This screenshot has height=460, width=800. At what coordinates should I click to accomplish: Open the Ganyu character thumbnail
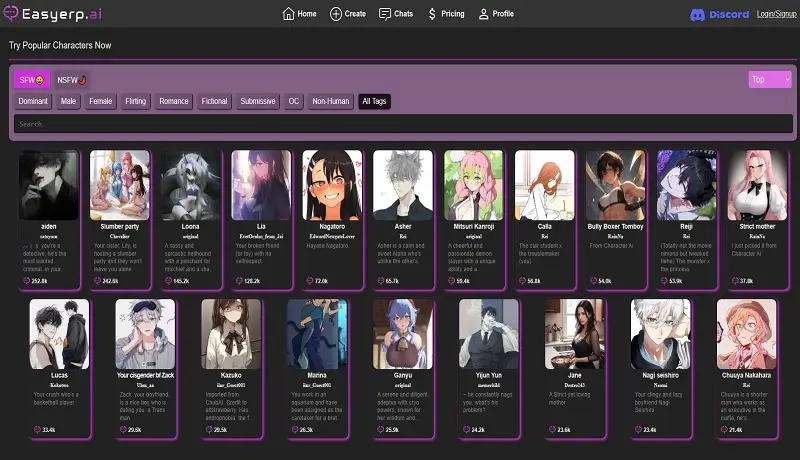click(403, 333)
